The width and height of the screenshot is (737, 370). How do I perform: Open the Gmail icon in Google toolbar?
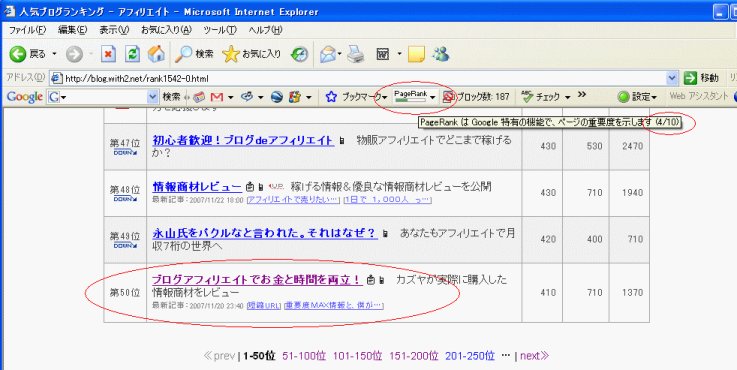(217, 97)
